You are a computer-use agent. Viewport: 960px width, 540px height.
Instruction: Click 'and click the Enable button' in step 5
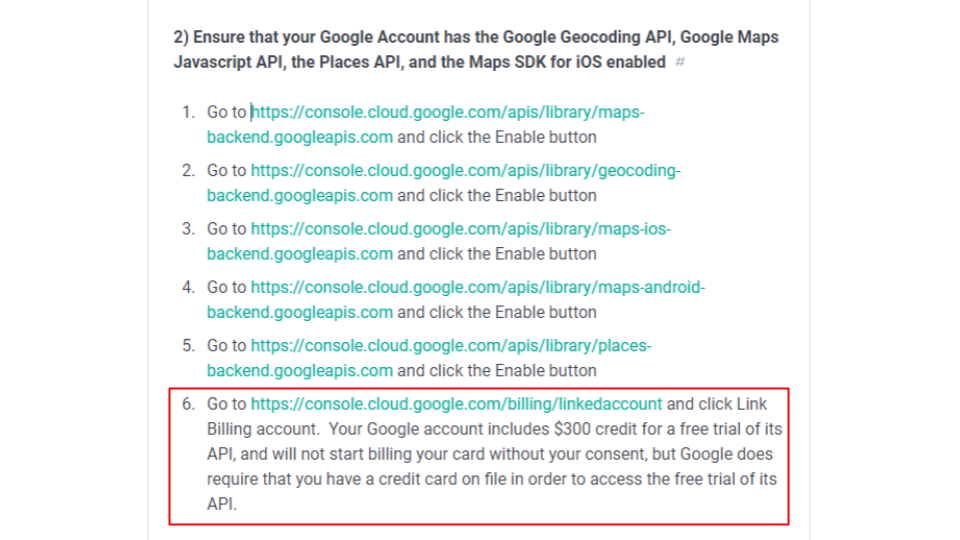pyautogui.click(x=497, y=370)
